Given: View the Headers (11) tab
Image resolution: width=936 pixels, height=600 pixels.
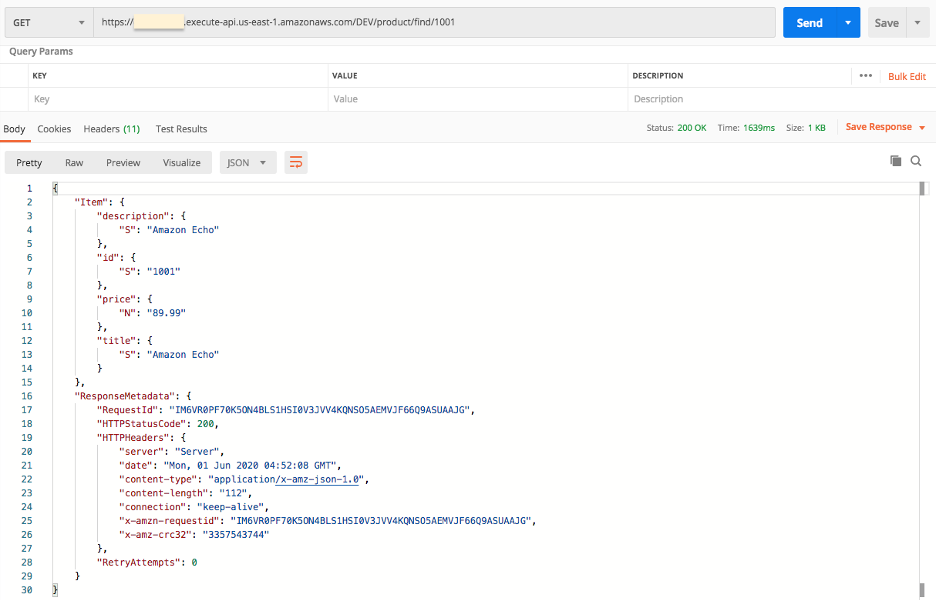Looking at the screenshot, I should tap(110, 128).
